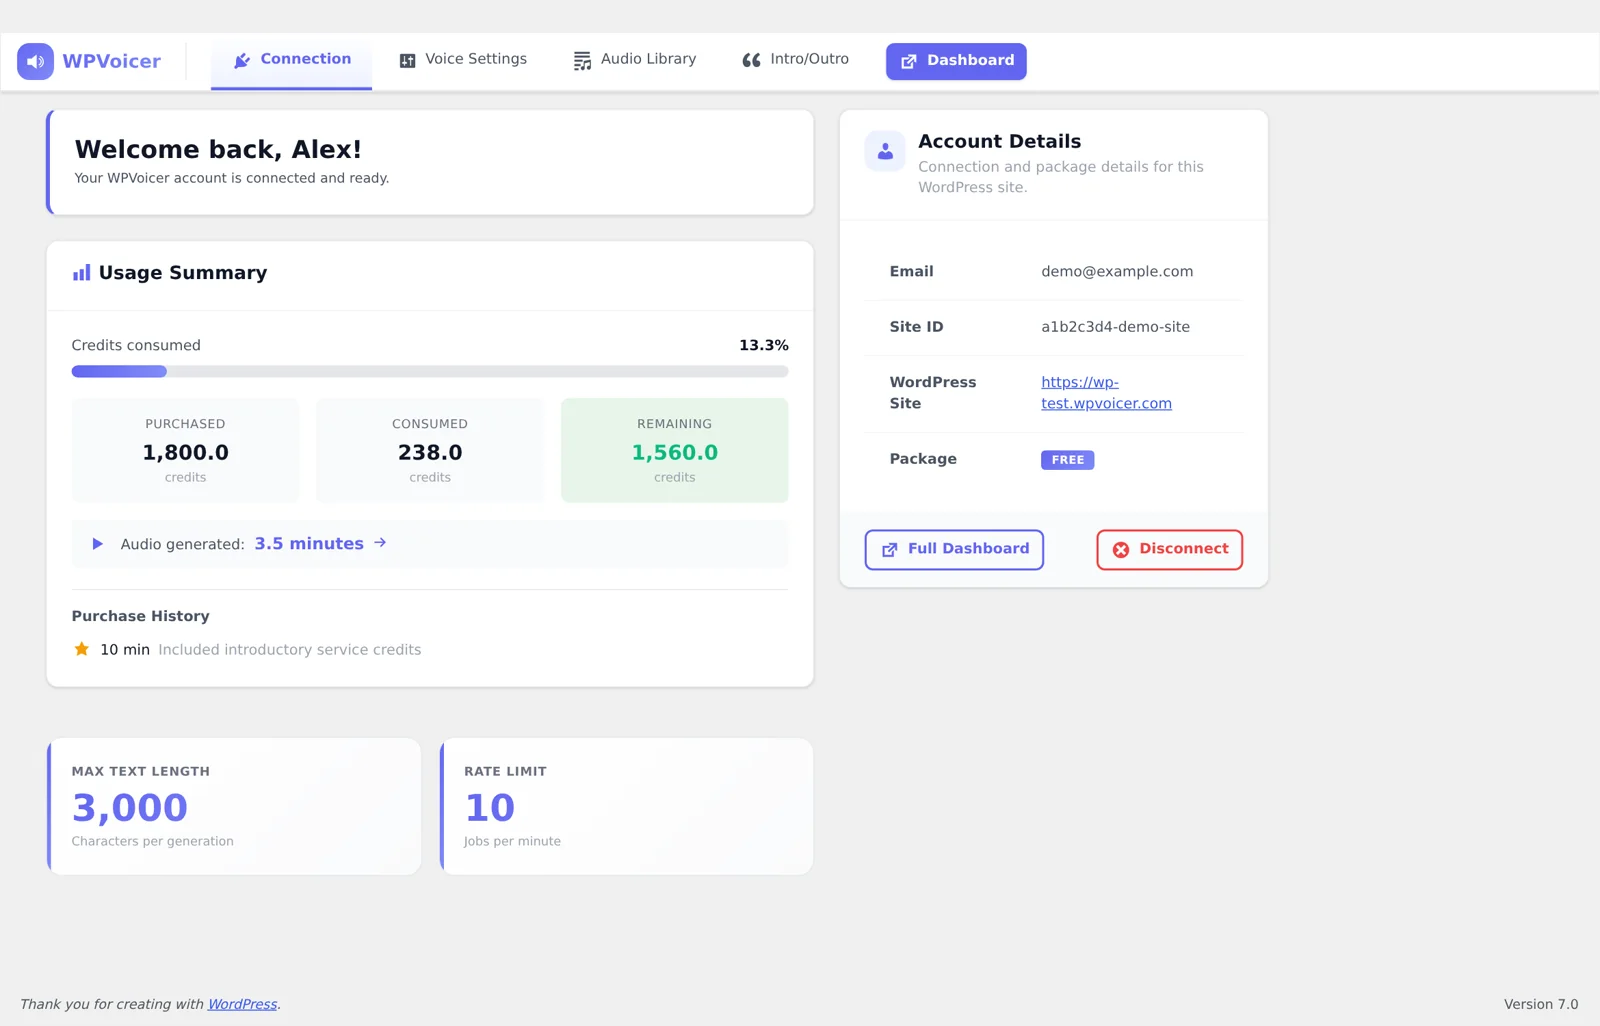Open the Audio Library tab
This screenshot has height=1026, width=1600.
click(x=634, y=60)
